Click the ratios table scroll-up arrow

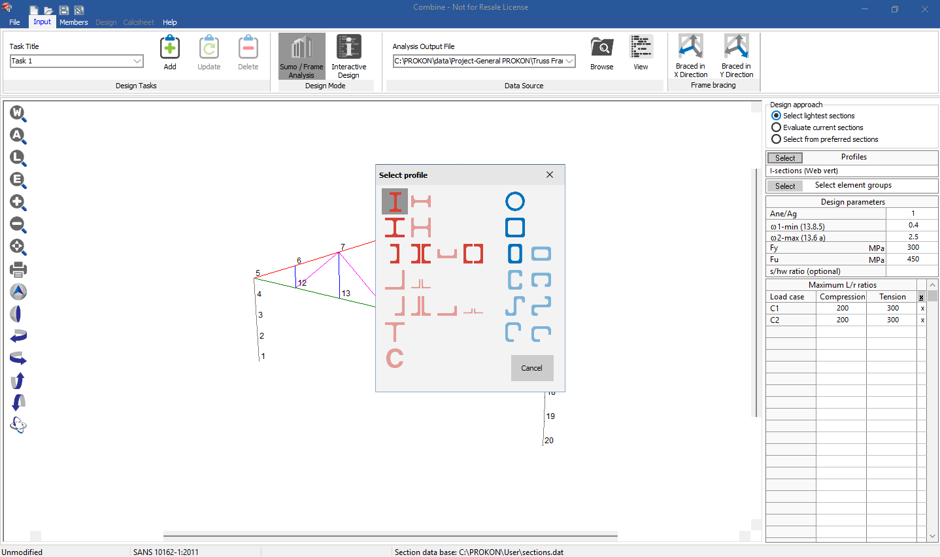(x=932, y=284)
